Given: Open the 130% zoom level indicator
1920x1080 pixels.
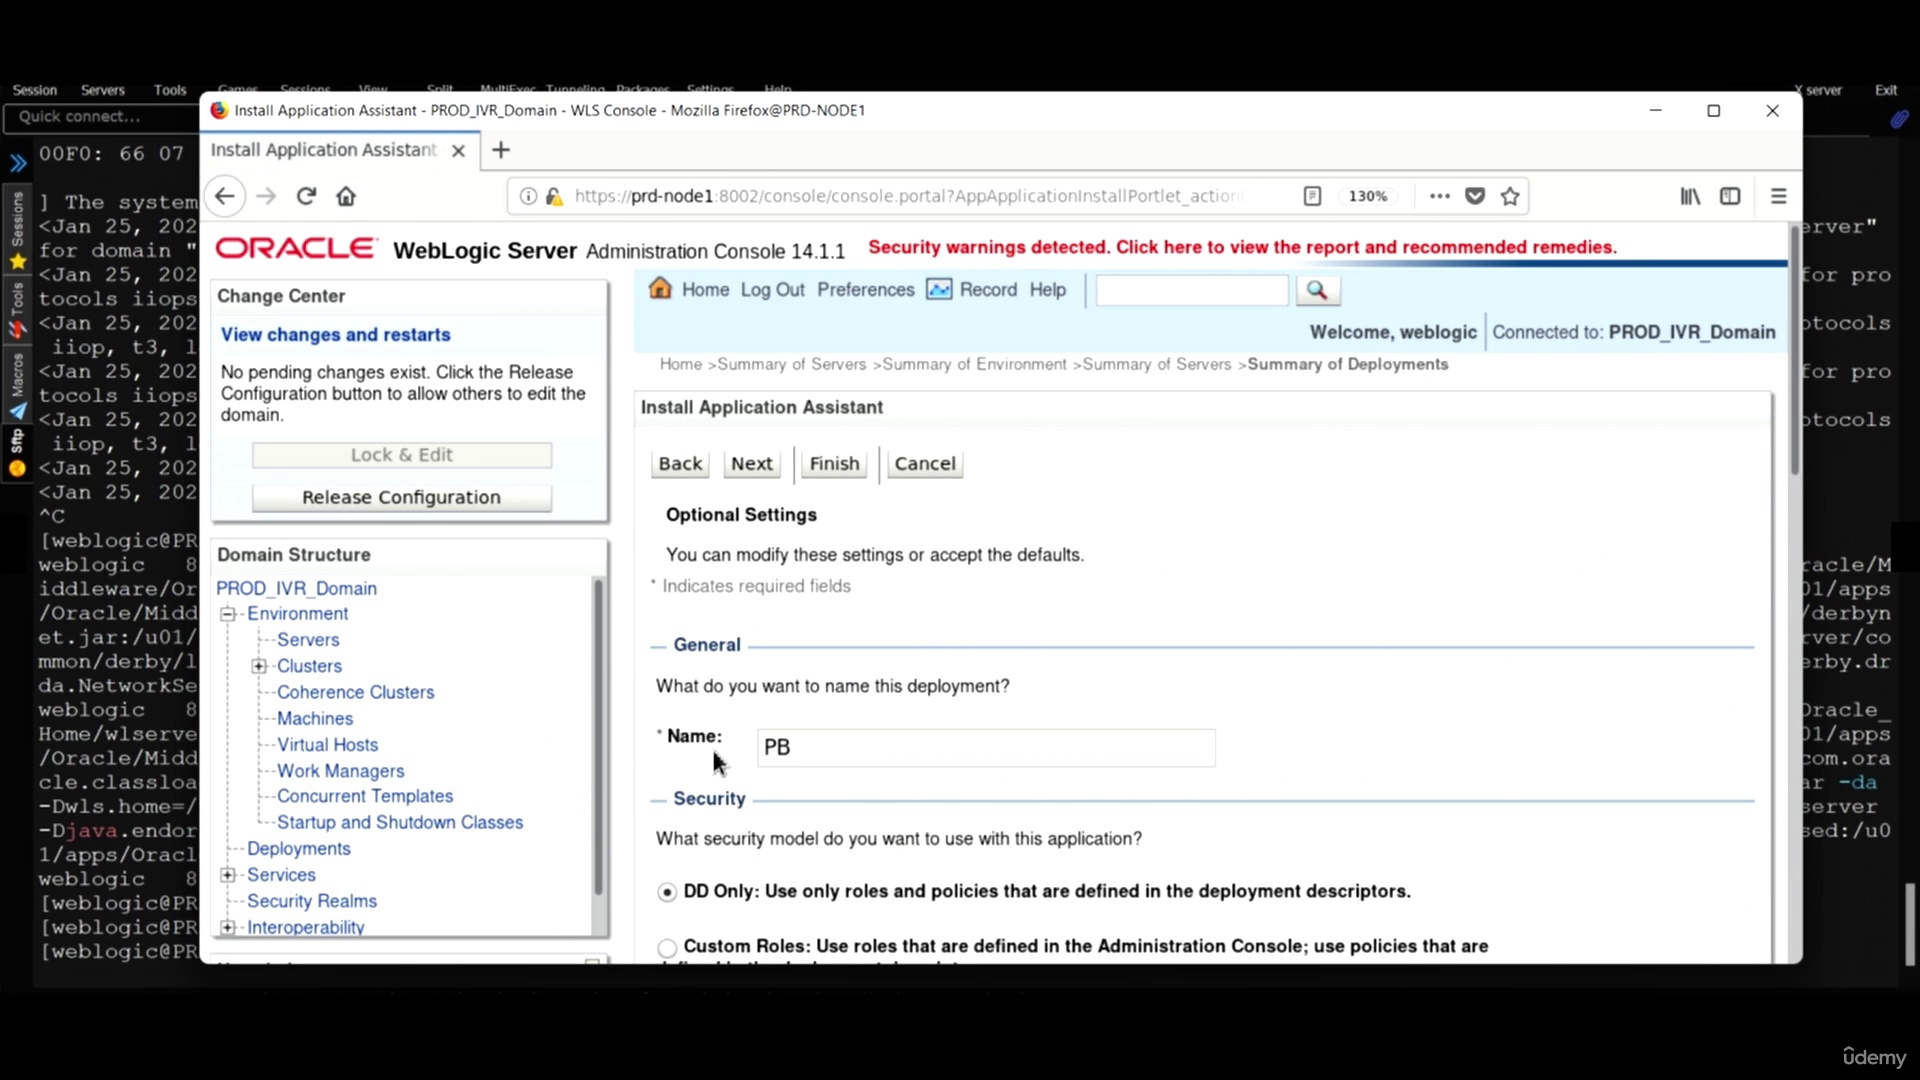Looking at the screenshot, I should [1368, 196].
